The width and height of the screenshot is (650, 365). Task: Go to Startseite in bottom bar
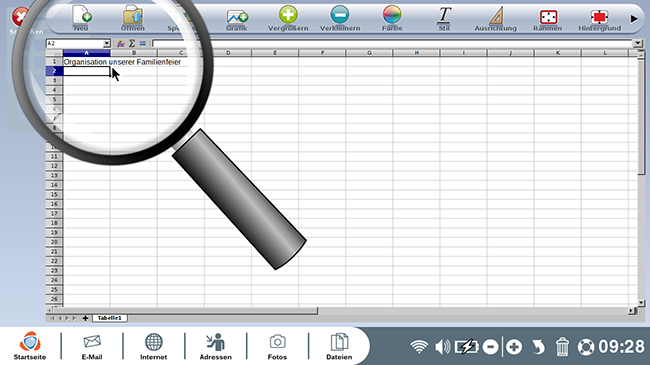click(x=30, y=346)
